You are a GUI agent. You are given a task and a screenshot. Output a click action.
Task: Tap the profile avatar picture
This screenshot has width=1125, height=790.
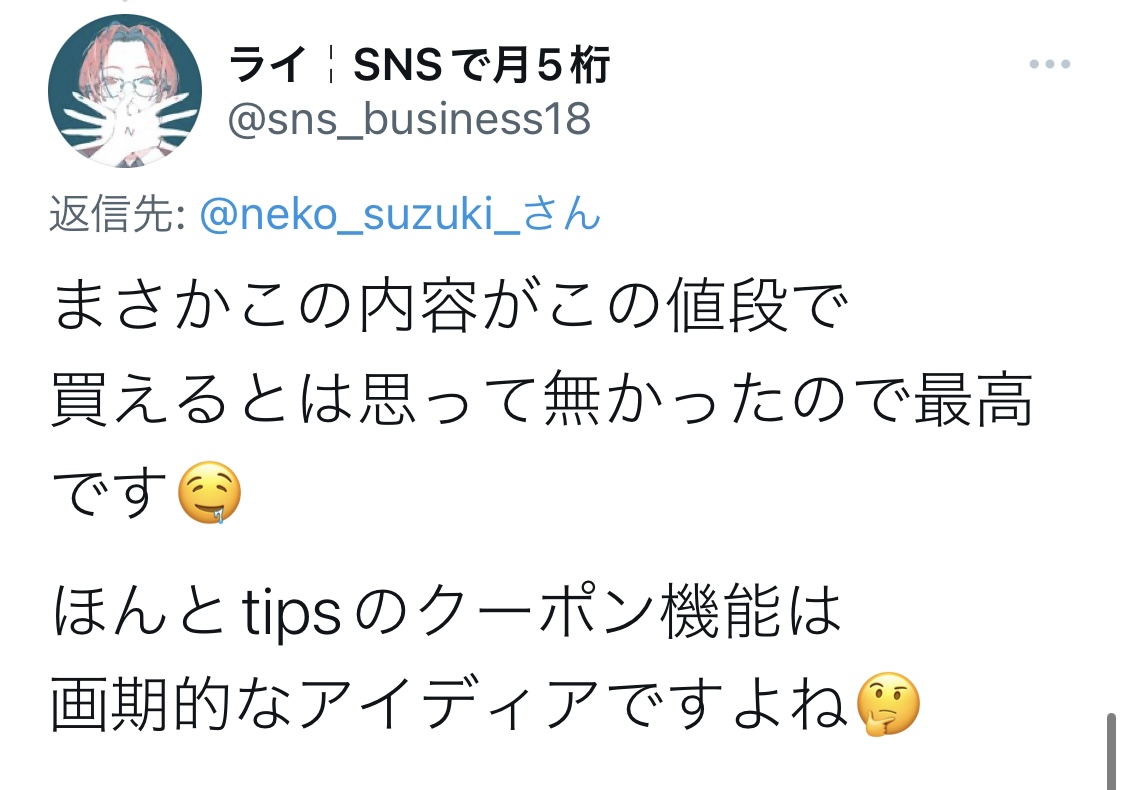[125, 91]
